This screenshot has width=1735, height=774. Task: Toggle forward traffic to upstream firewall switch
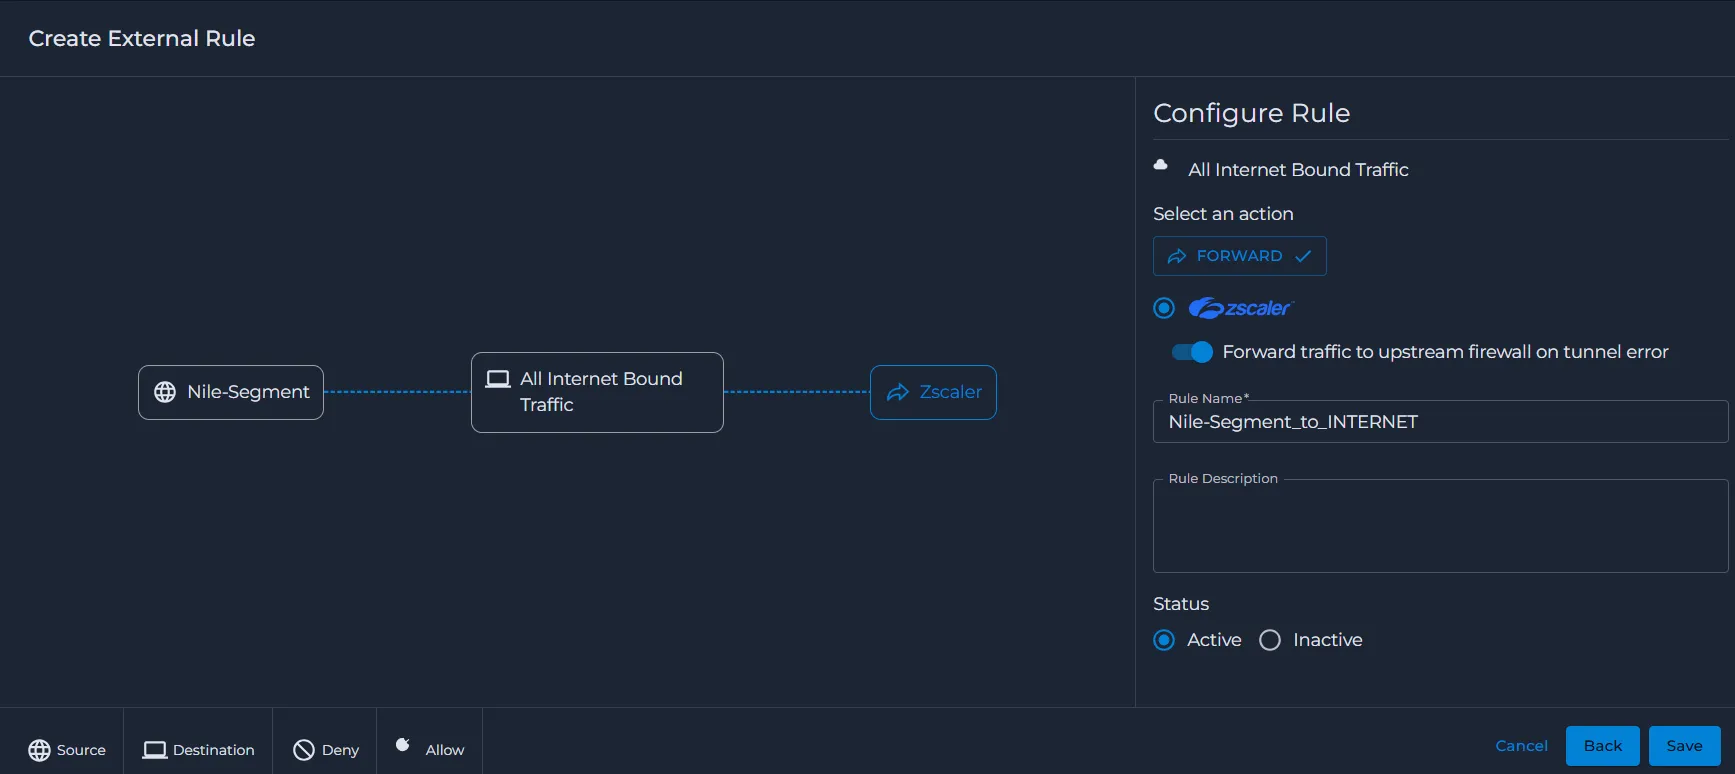click(x=1192, y=352)
